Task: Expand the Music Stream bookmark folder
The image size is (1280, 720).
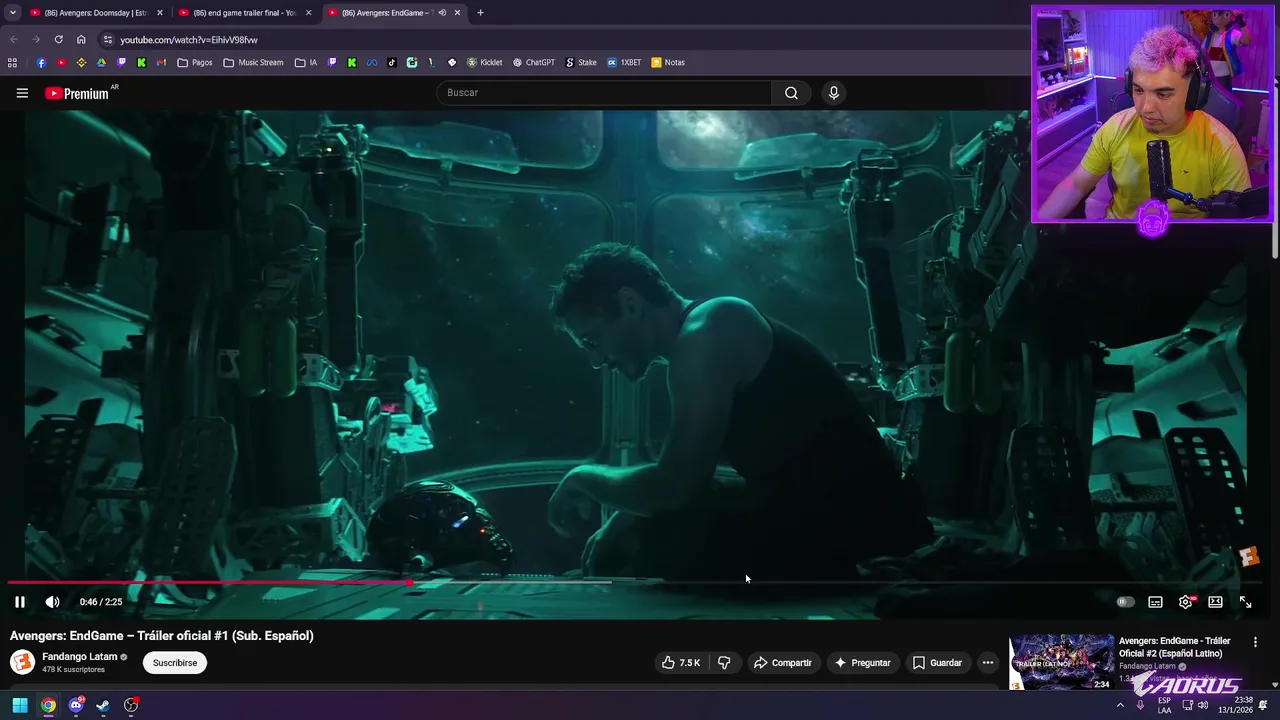Action: (254, 62)
